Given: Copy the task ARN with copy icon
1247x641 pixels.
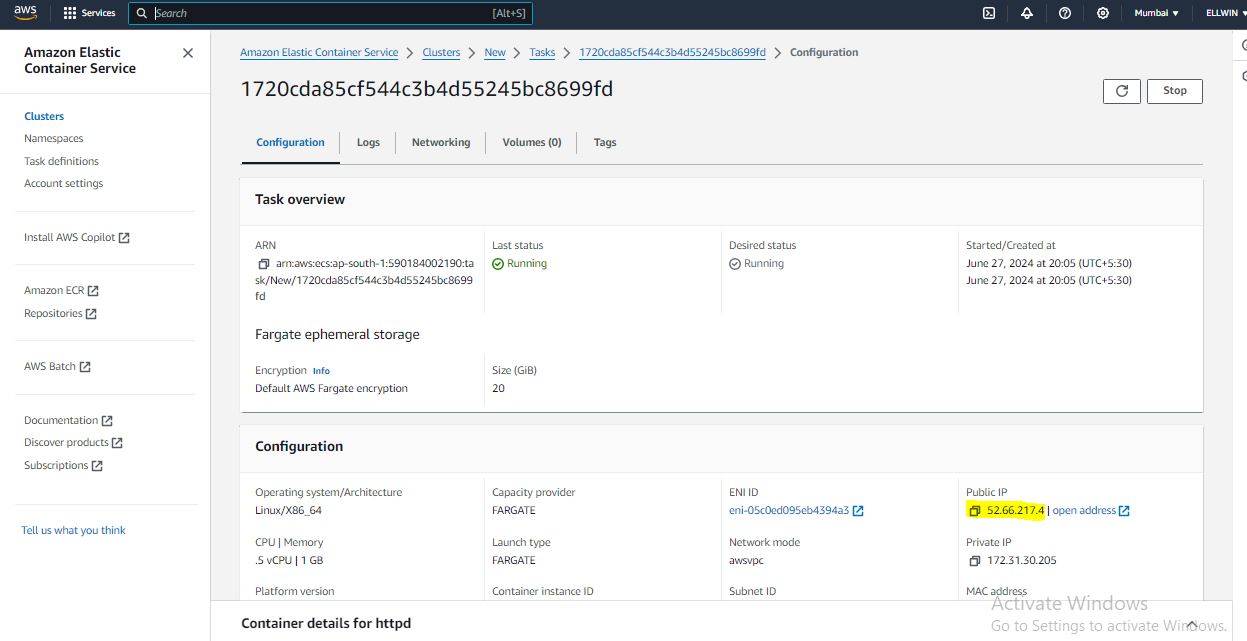Looking at the screenshot, I should 264,264.
